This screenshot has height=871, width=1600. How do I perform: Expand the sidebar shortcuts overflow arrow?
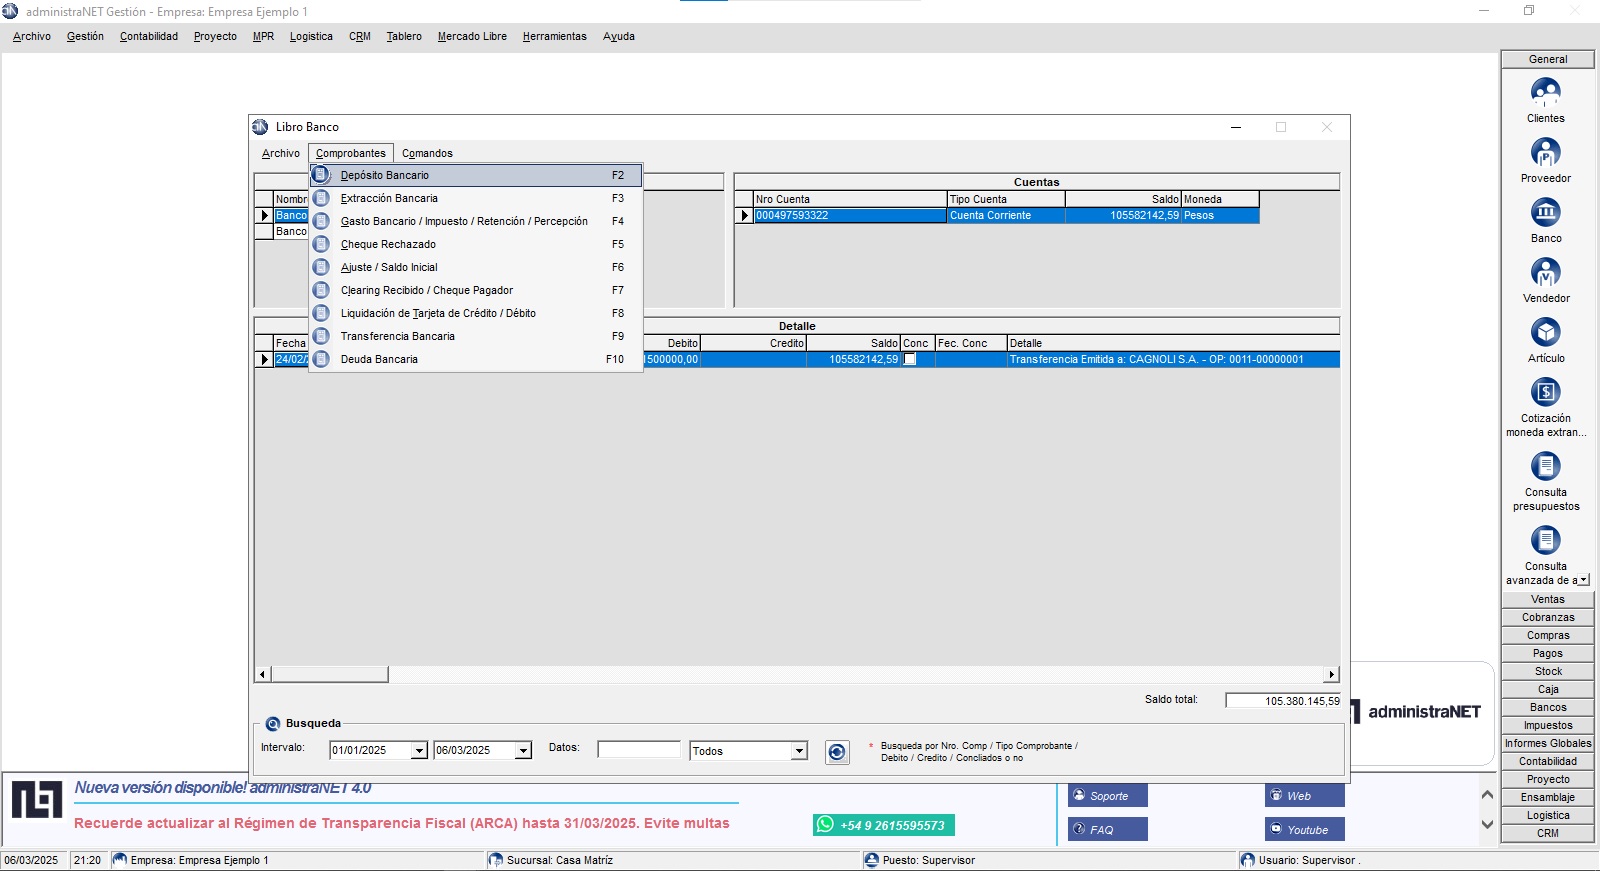click(x=1584, y=580)
